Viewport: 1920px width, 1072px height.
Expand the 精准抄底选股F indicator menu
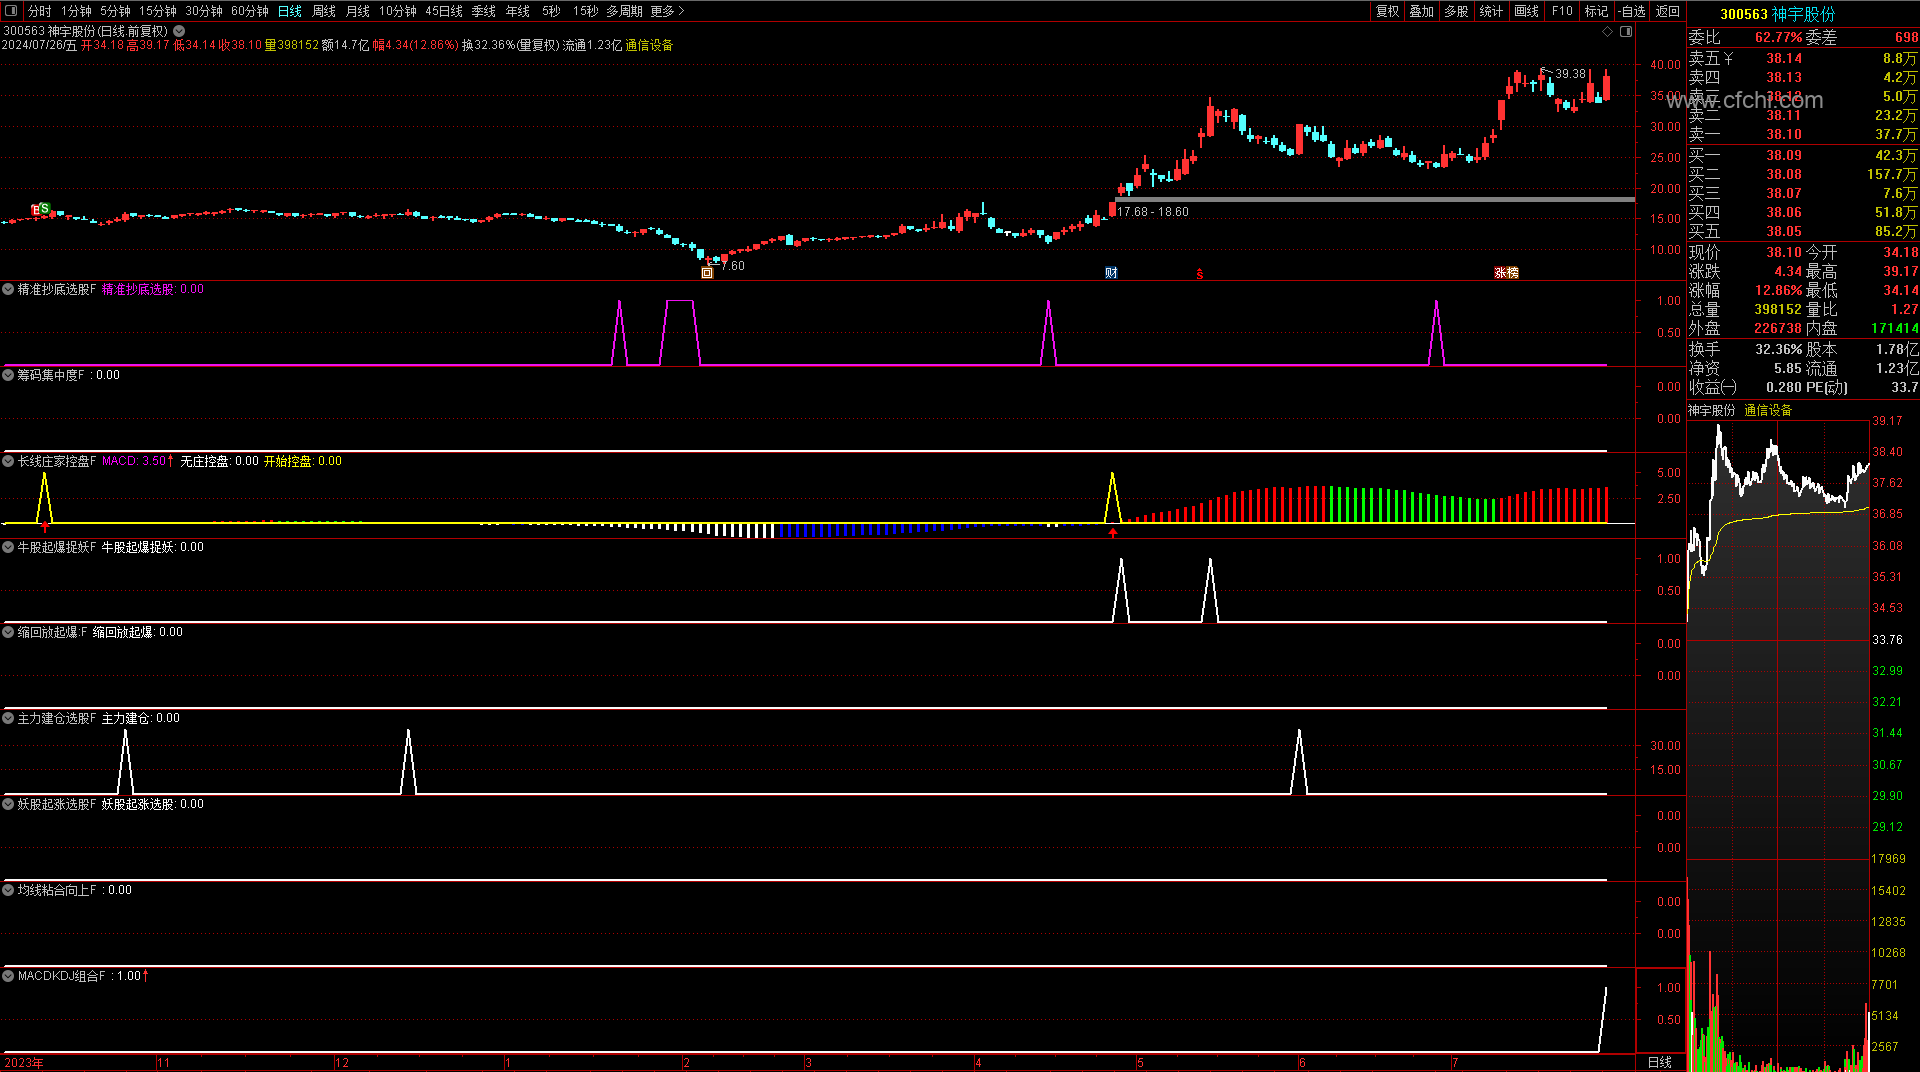(9, 289)
